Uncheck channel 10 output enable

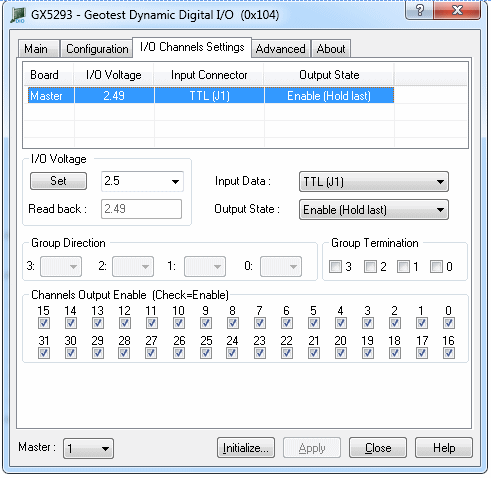coord(179,323)
